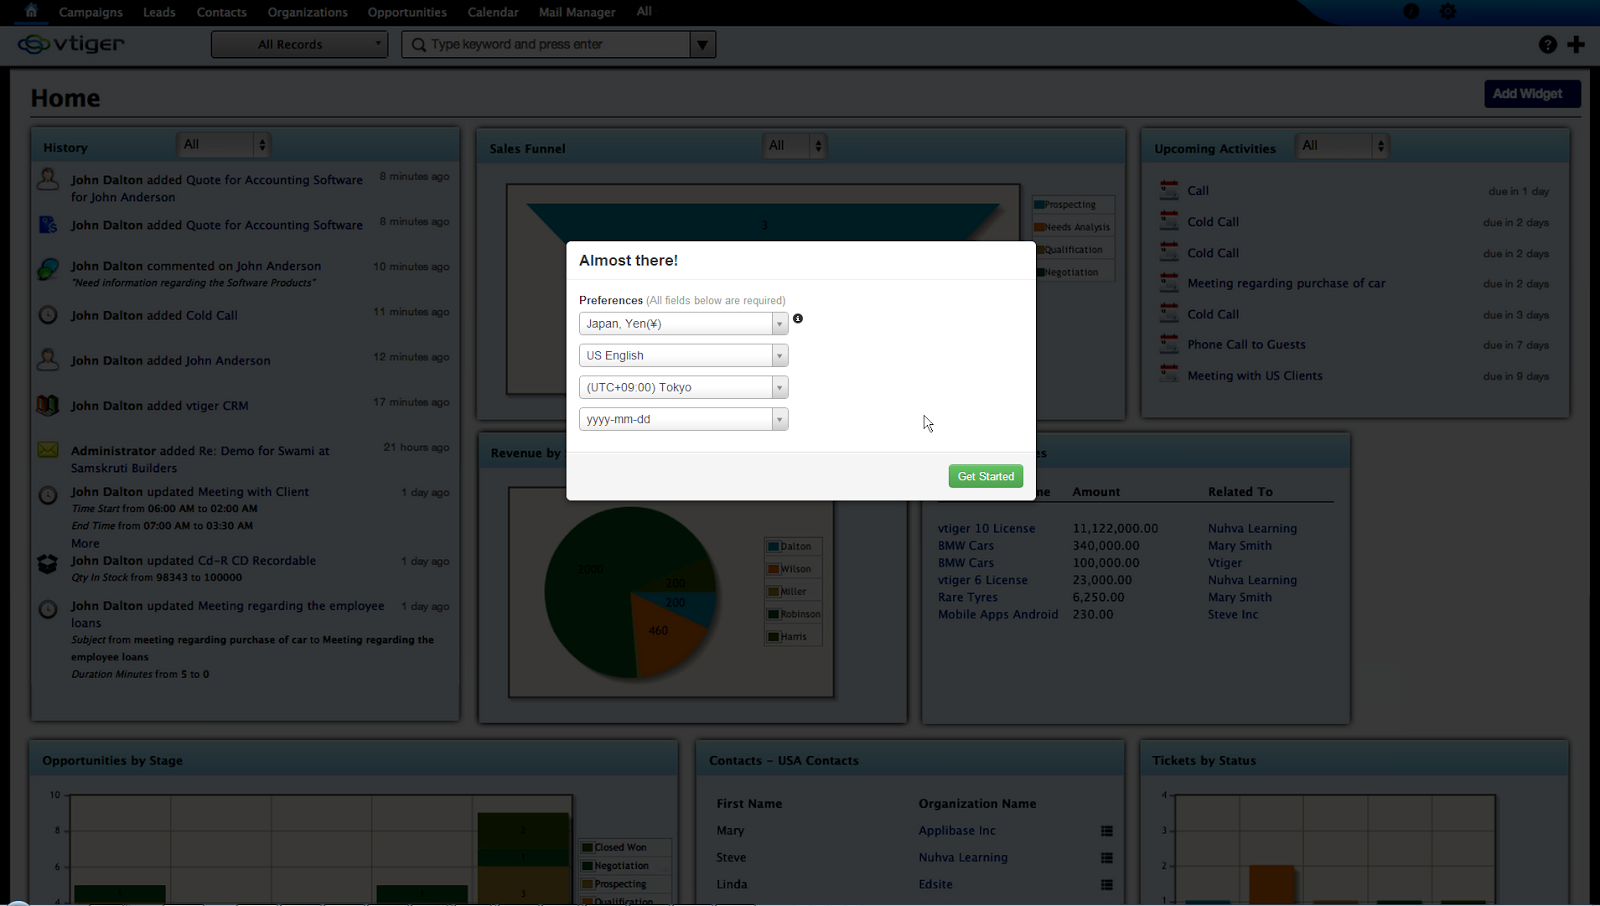Image resolution: width=1600 pixels, height=906 pixels.
Task: Click the clock icon beside 'updated Meeting with Client'
Action: (x=48, y=495)
